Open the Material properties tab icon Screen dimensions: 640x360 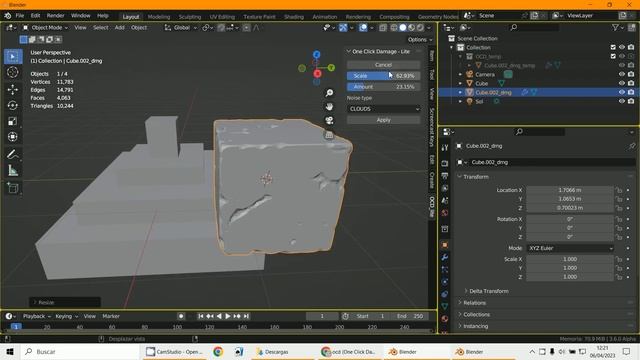pos(445,318)
